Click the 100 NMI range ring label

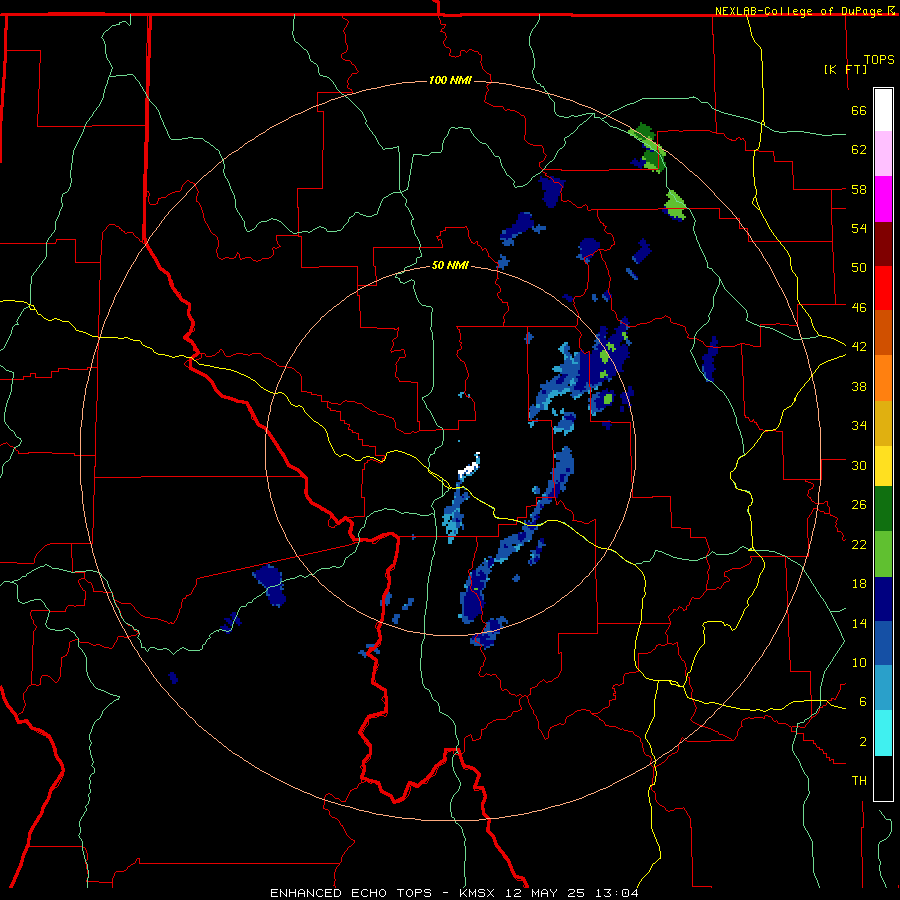pyautogui.click(x=450, y=80)
